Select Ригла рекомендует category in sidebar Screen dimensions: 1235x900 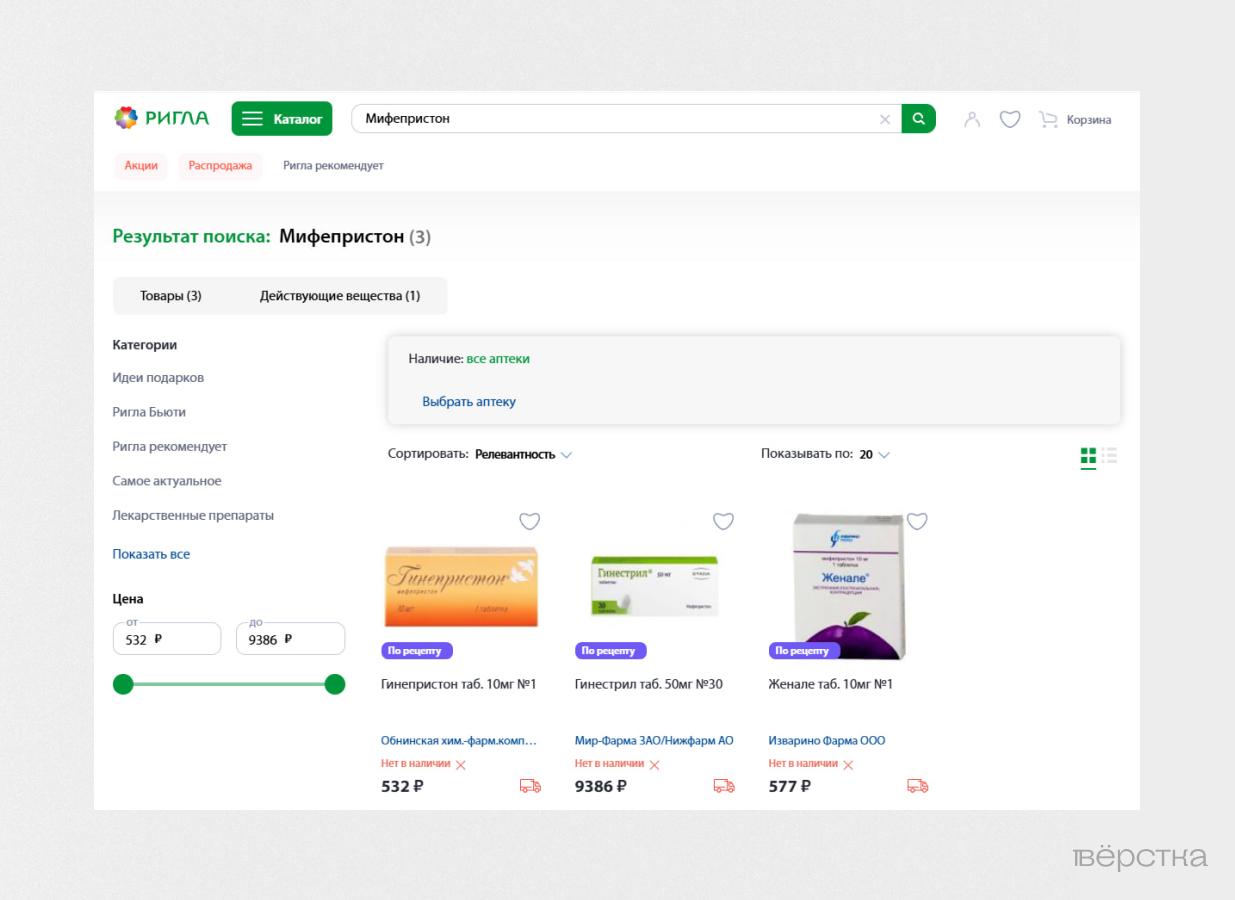pyautogui.click(x=170, y=447)
